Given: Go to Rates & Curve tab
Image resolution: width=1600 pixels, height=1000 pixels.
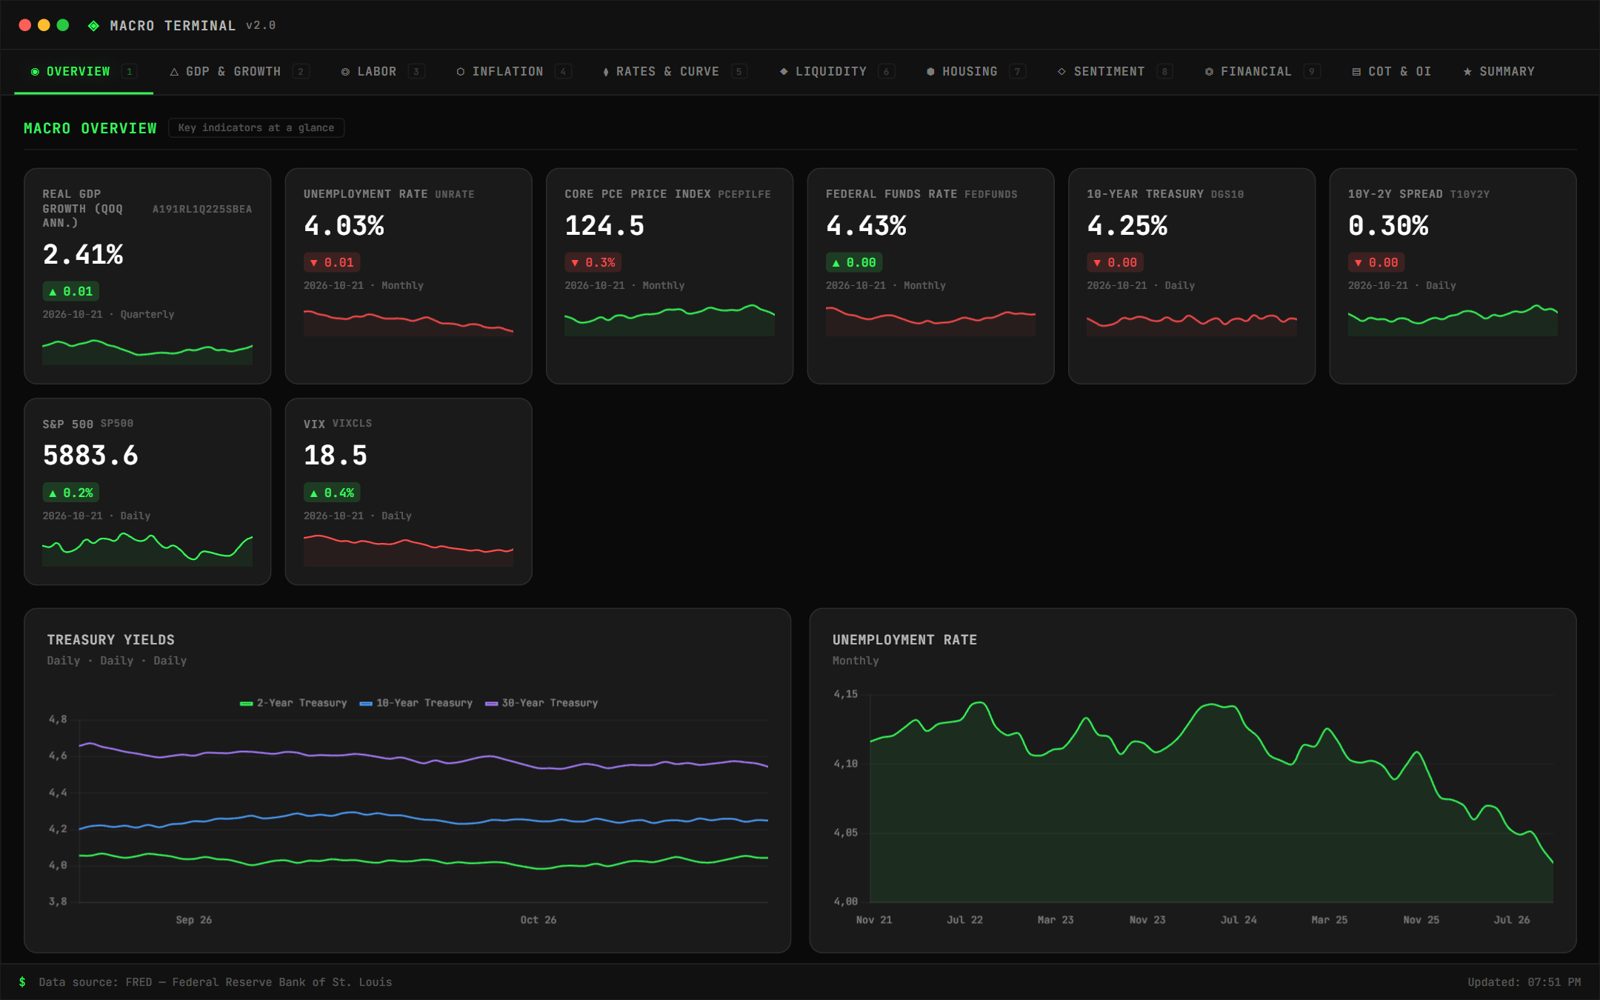Looking at the screenshot, I should pyautogui.click(x=675, y=72).
